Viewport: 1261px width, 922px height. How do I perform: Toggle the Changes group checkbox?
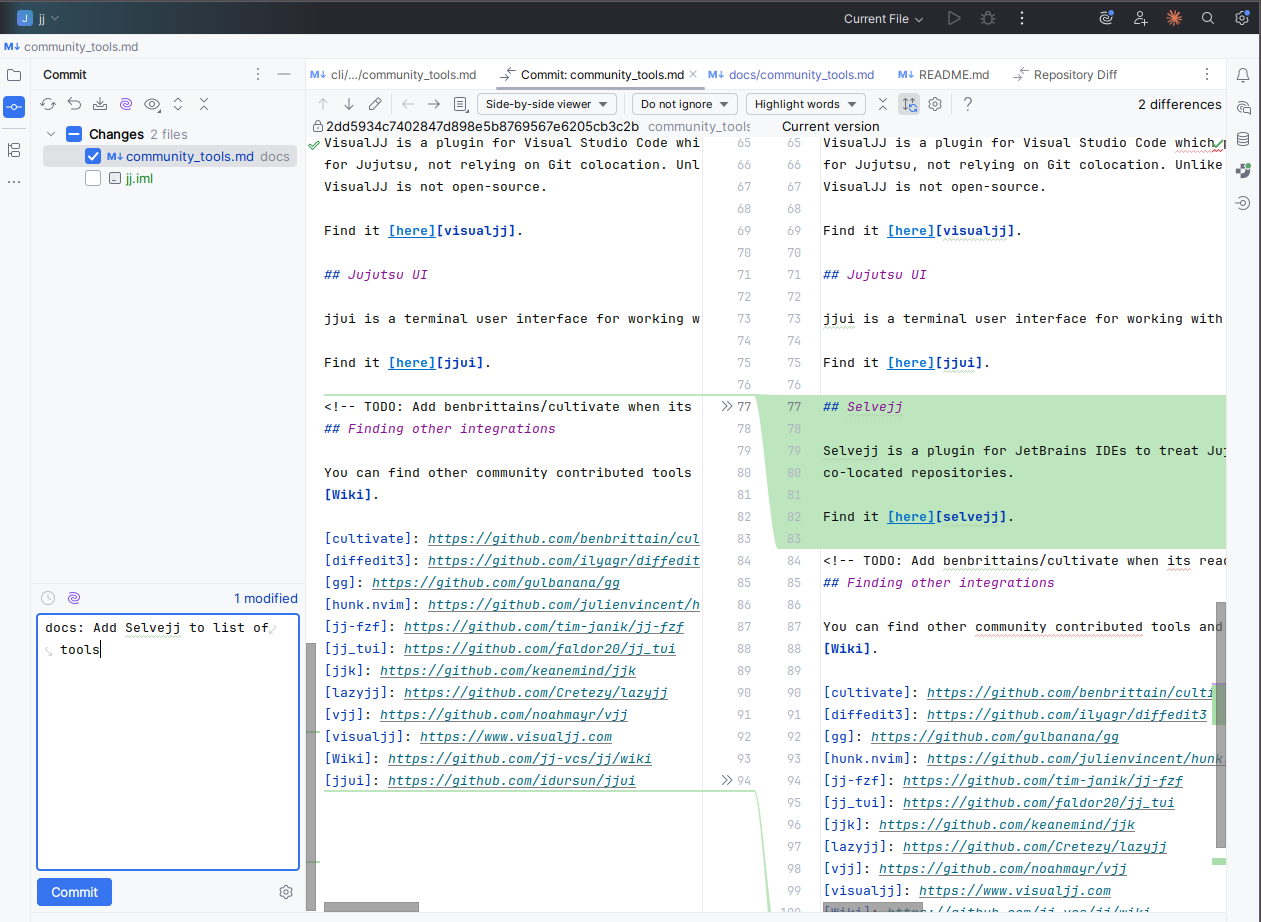point(73,134)
